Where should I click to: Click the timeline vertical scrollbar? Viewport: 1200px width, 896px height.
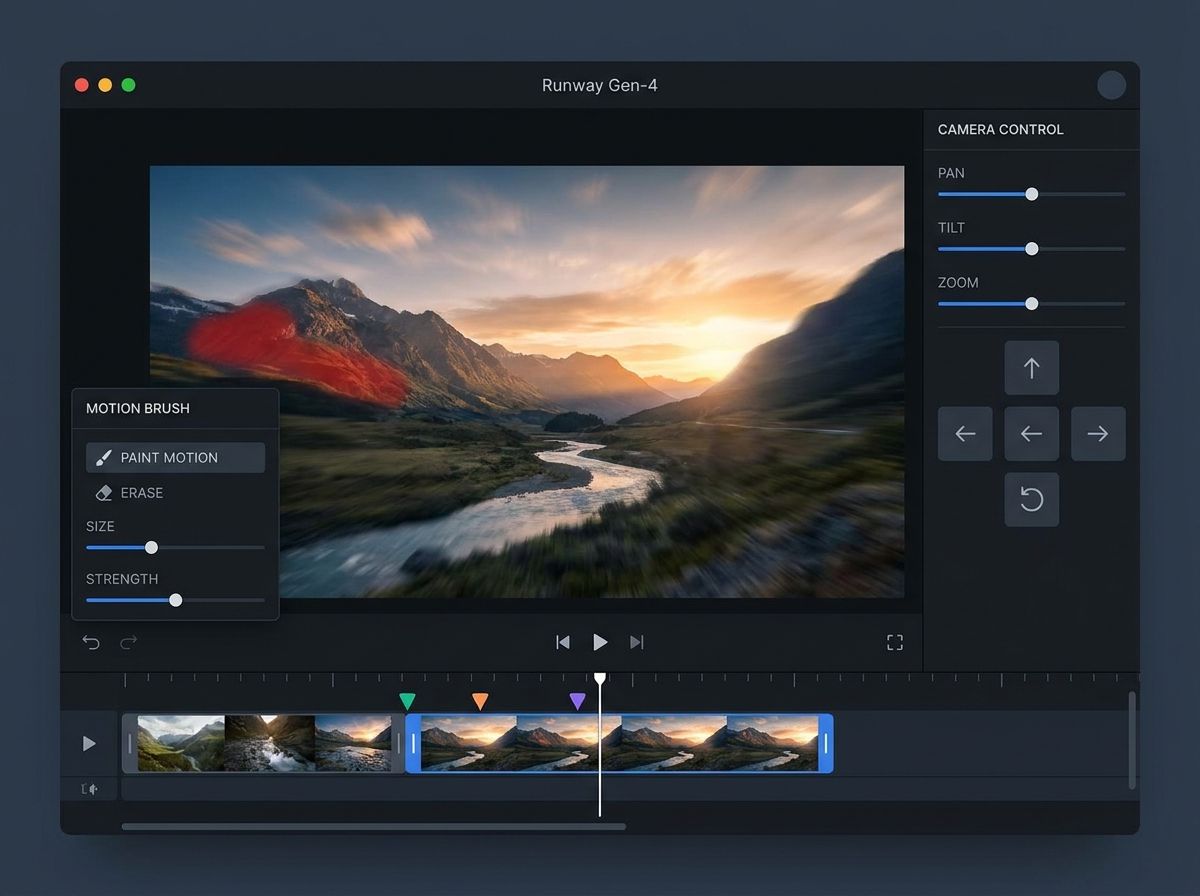coord(1132,740)
